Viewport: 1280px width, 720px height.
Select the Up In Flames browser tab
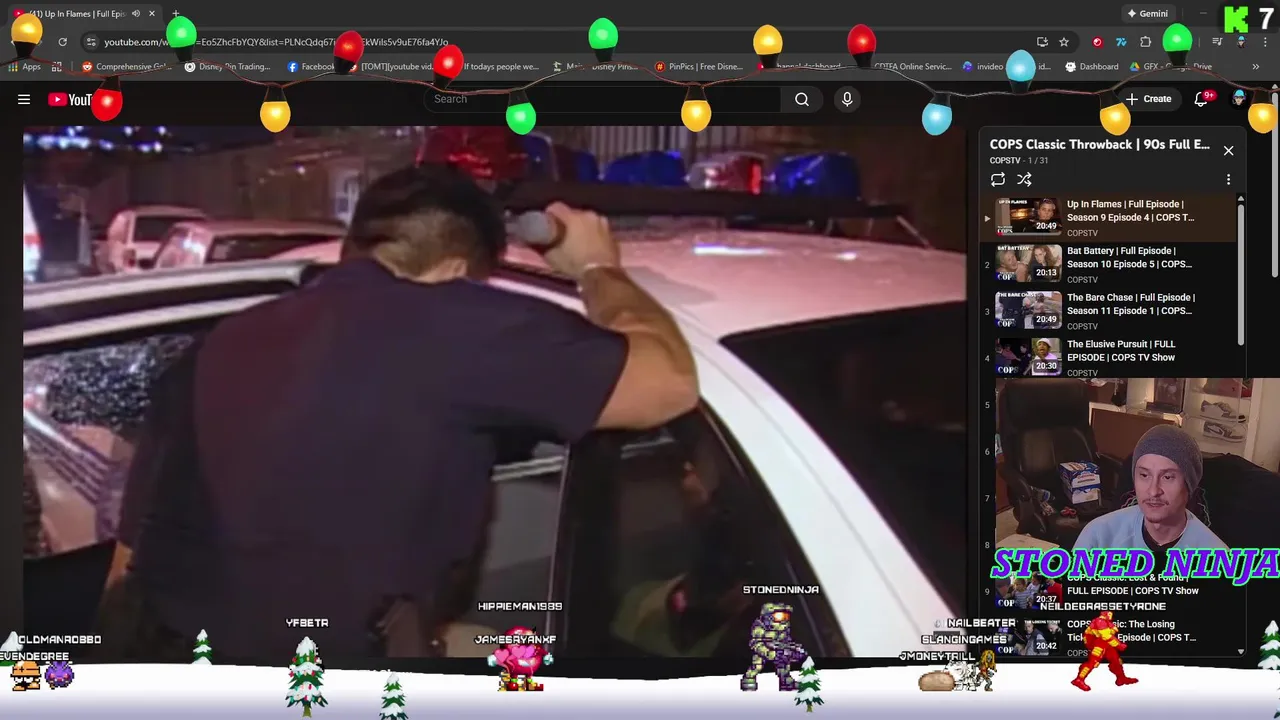pyautogui.click(x=86, y=14)
